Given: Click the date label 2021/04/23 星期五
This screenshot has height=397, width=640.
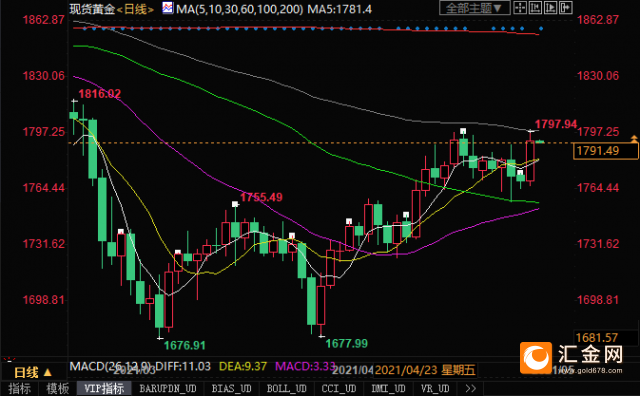Looking at the screenshot, I should (x=425, y=370).
